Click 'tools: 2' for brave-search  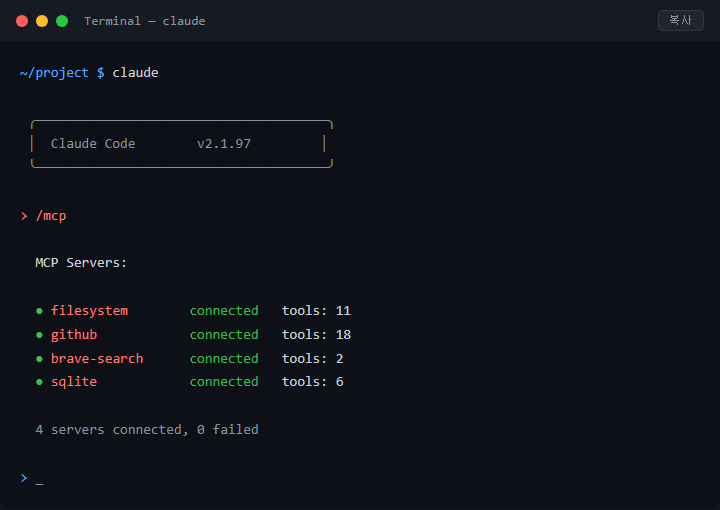[313, 359]
